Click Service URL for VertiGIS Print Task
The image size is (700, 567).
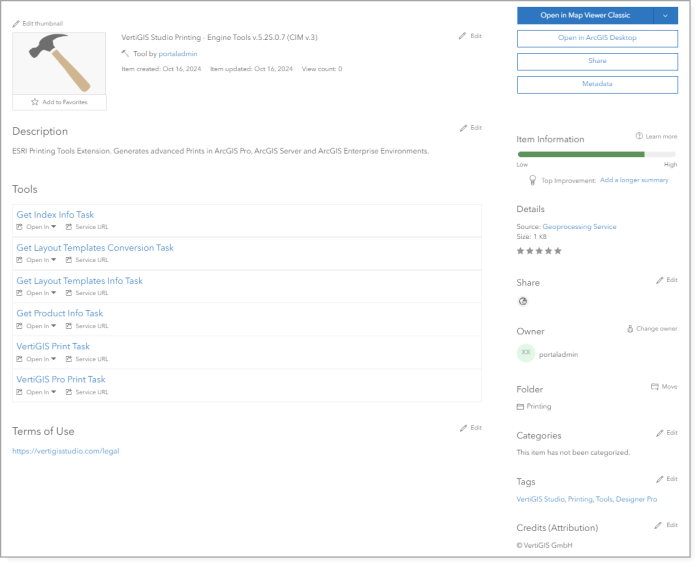(87, 359)
